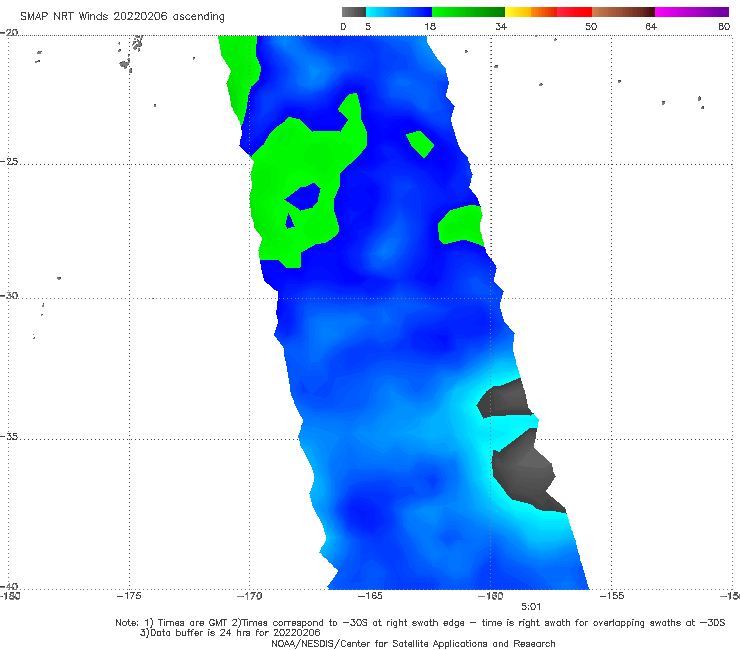This screenshot has width=740, height=650.
Task: Click latitude axis label '-25'
Action: pyautogui.click(x=9, y=161)
